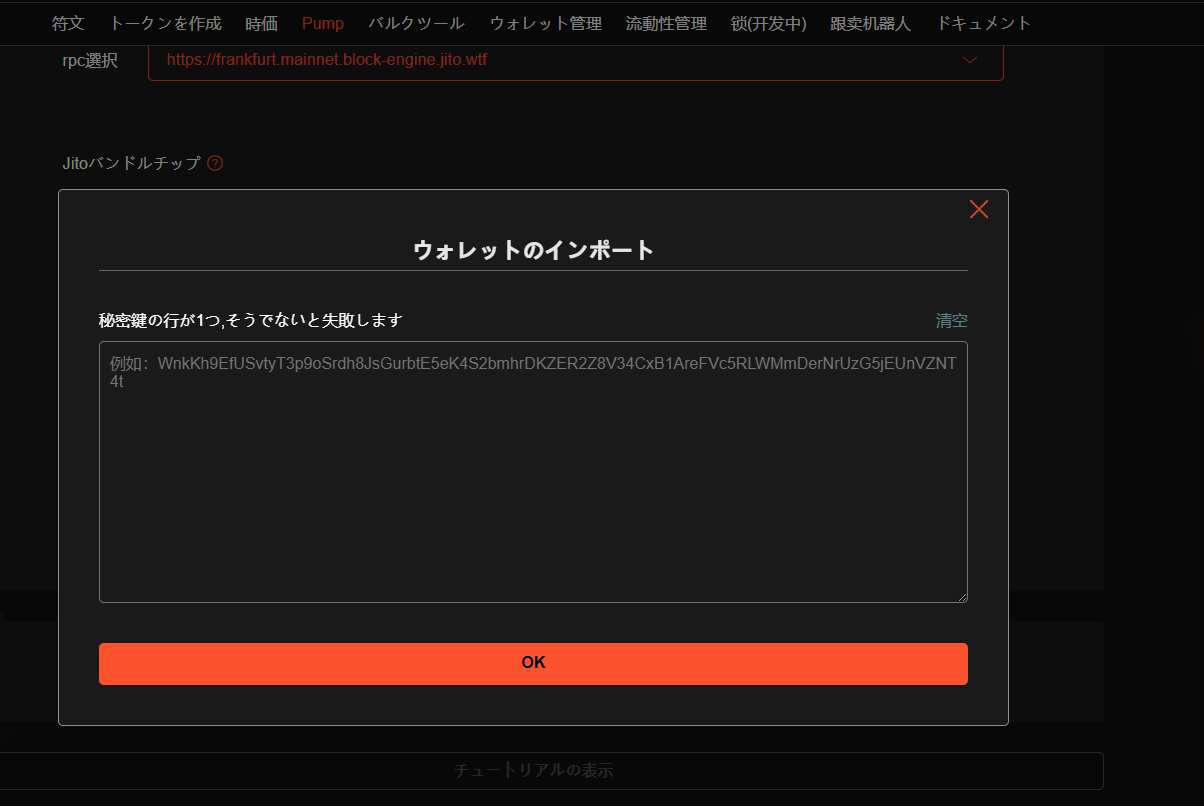Click the Jito bundle tip help icon

click(x=215, y=163)
